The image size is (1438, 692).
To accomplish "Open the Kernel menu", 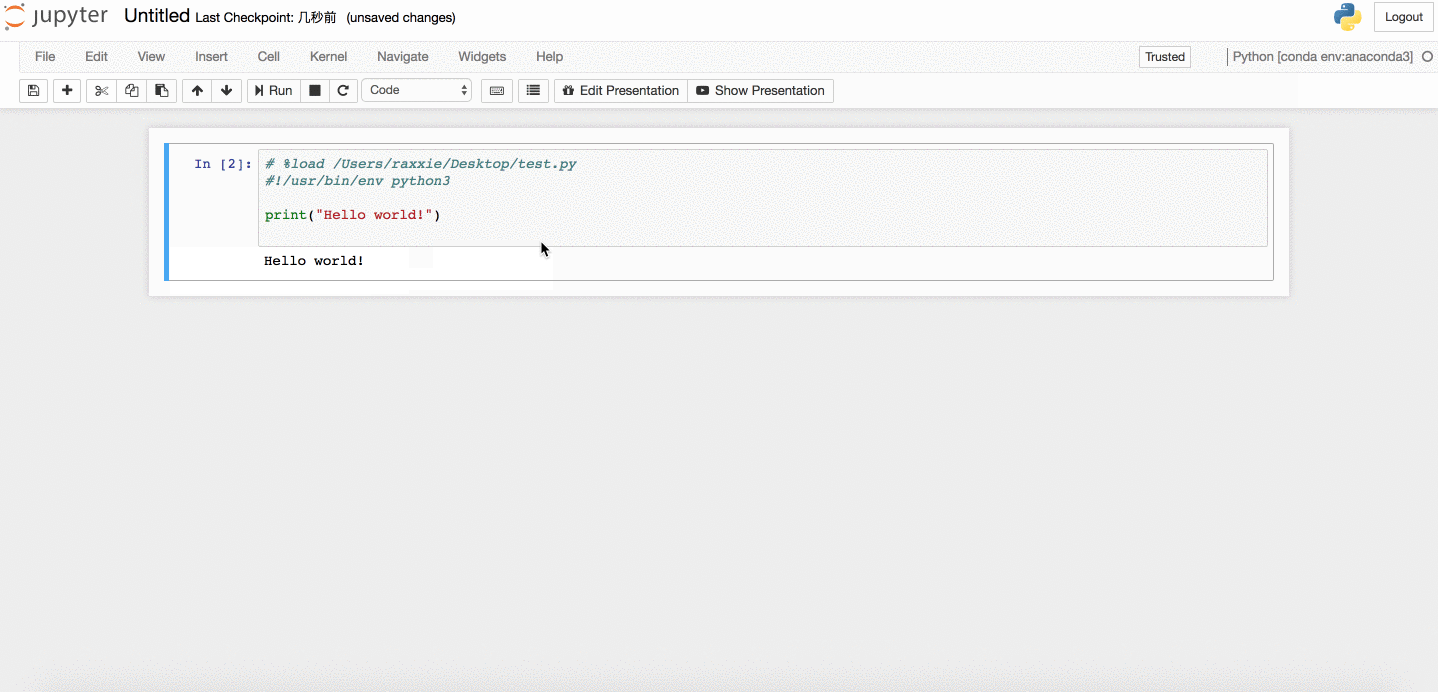I will tap(328, 57).
